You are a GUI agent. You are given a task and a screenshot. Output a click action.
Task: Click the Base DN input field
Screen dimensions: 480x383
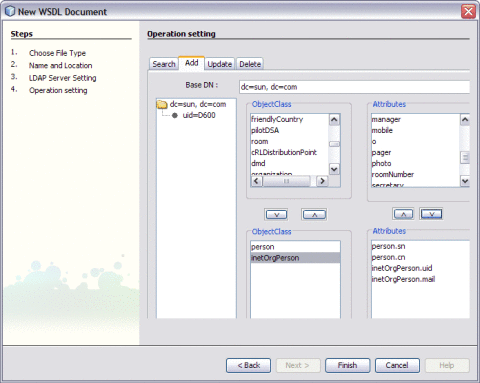tap(354, 87)
